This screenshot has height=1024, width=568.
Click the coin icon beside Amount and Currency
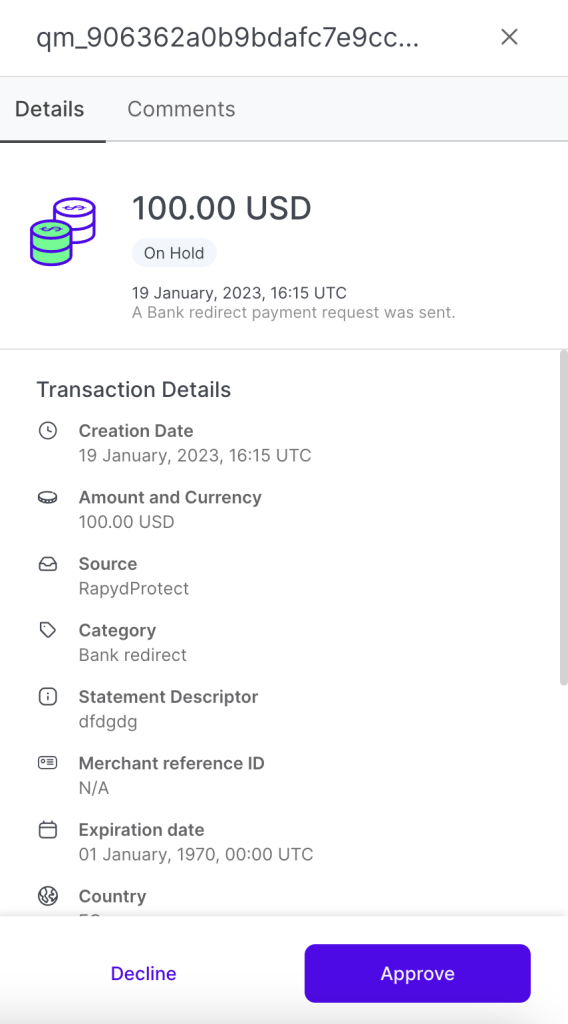tap(48, 498)
